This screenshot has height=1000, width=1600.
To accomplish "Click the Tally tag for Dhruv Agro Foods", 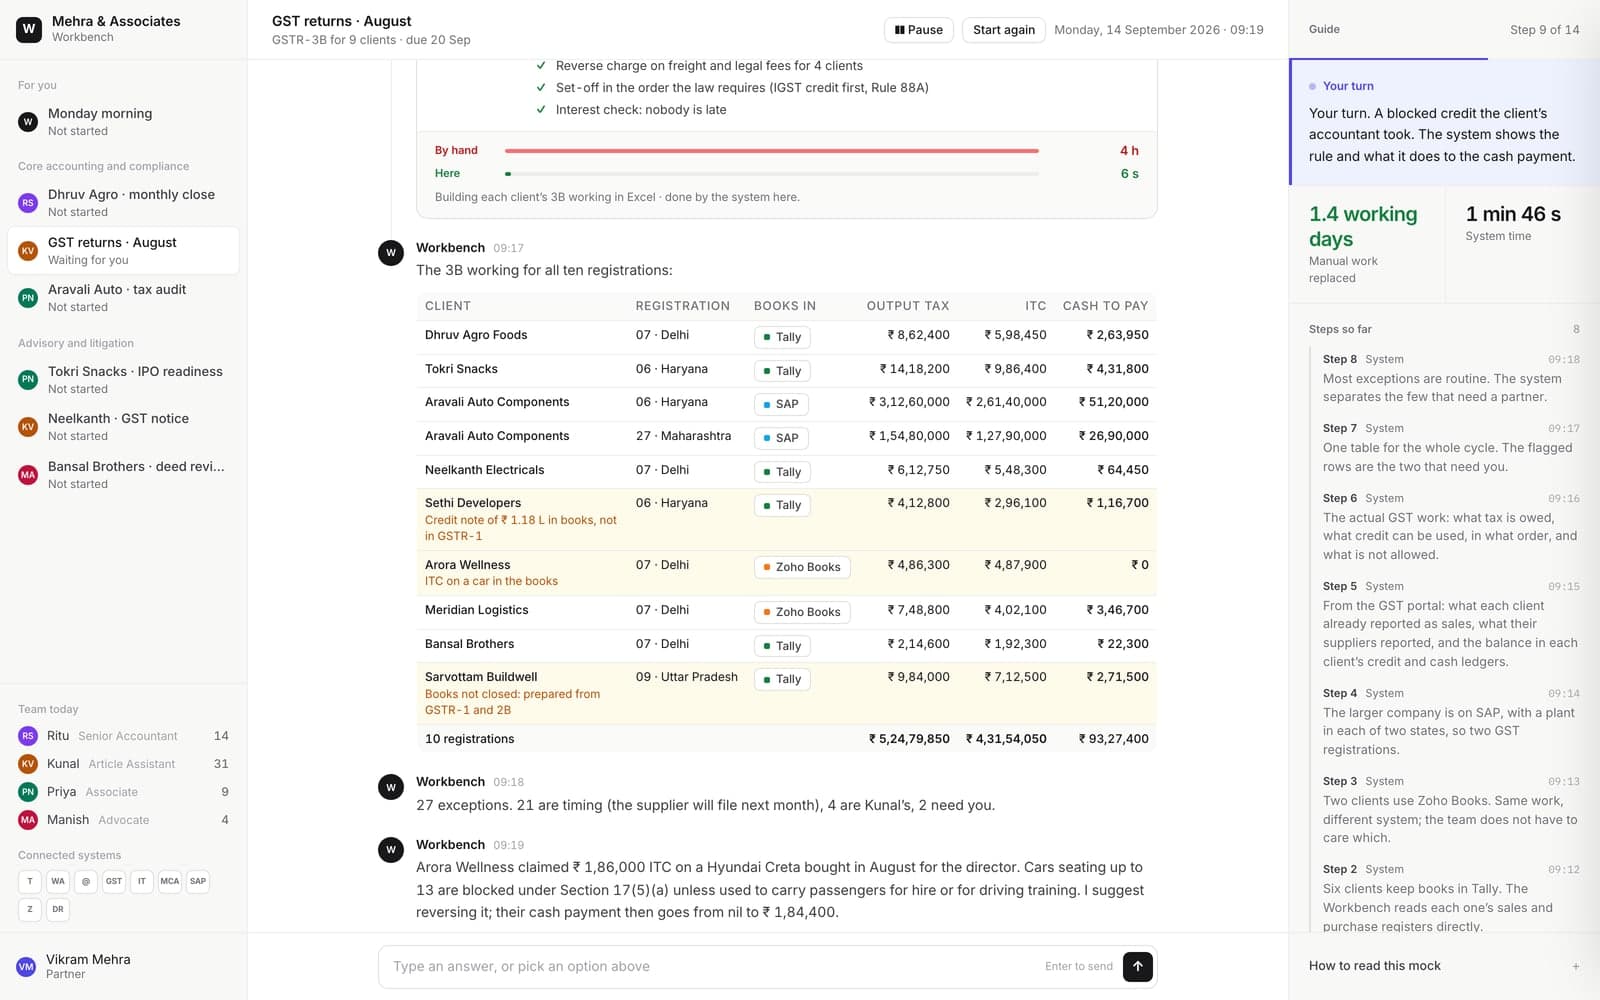I will (x=781, y=337).
